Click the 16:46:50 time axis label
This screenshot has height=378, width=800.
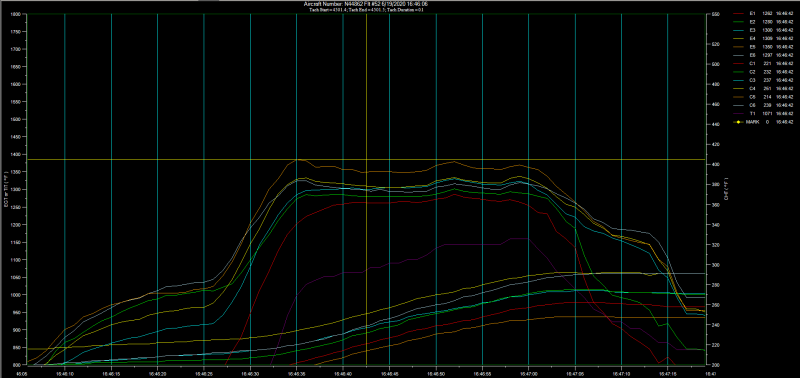tap(436, 373)
